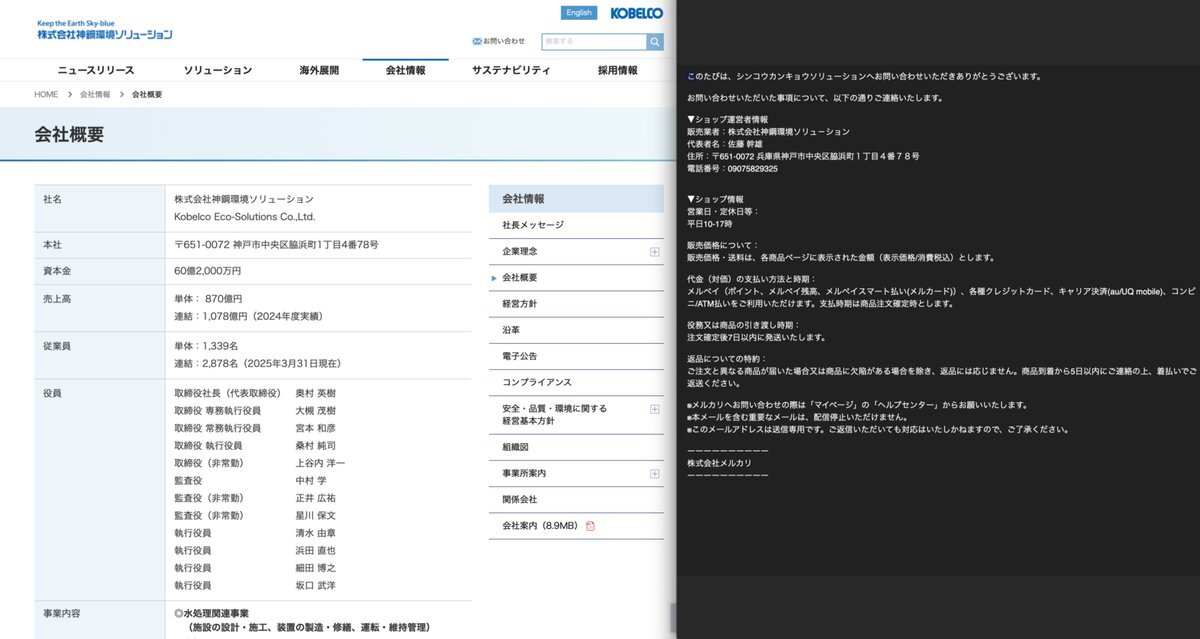Open 電子公告 in the sidebar
Viewport: 1200px width, 639px height.
pyautogui.click(x=520, y=356)
